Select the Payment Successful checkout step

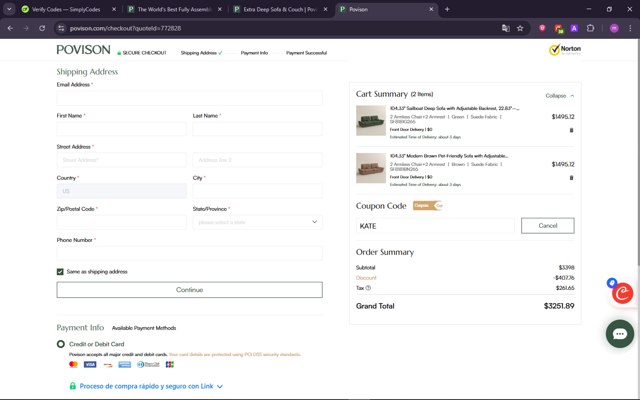click(307, 53)
